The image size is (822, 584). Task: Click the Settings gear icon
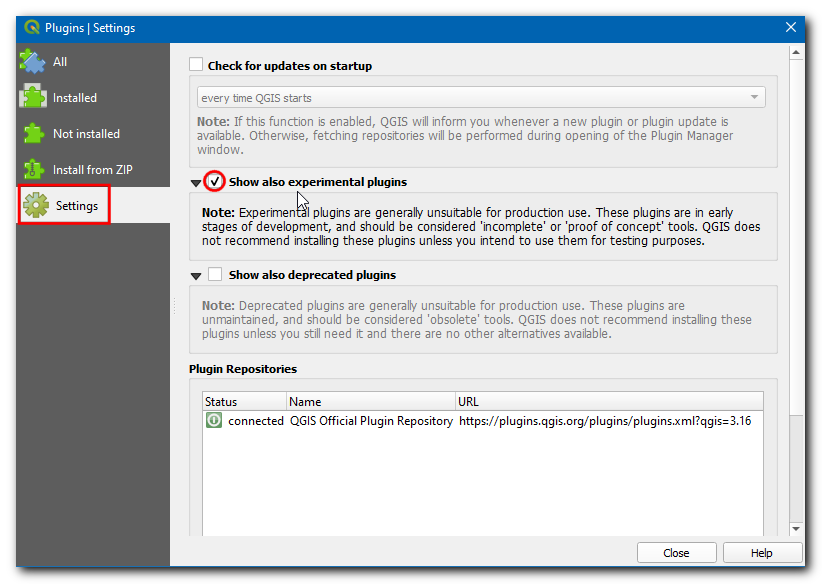coord(36,205)
